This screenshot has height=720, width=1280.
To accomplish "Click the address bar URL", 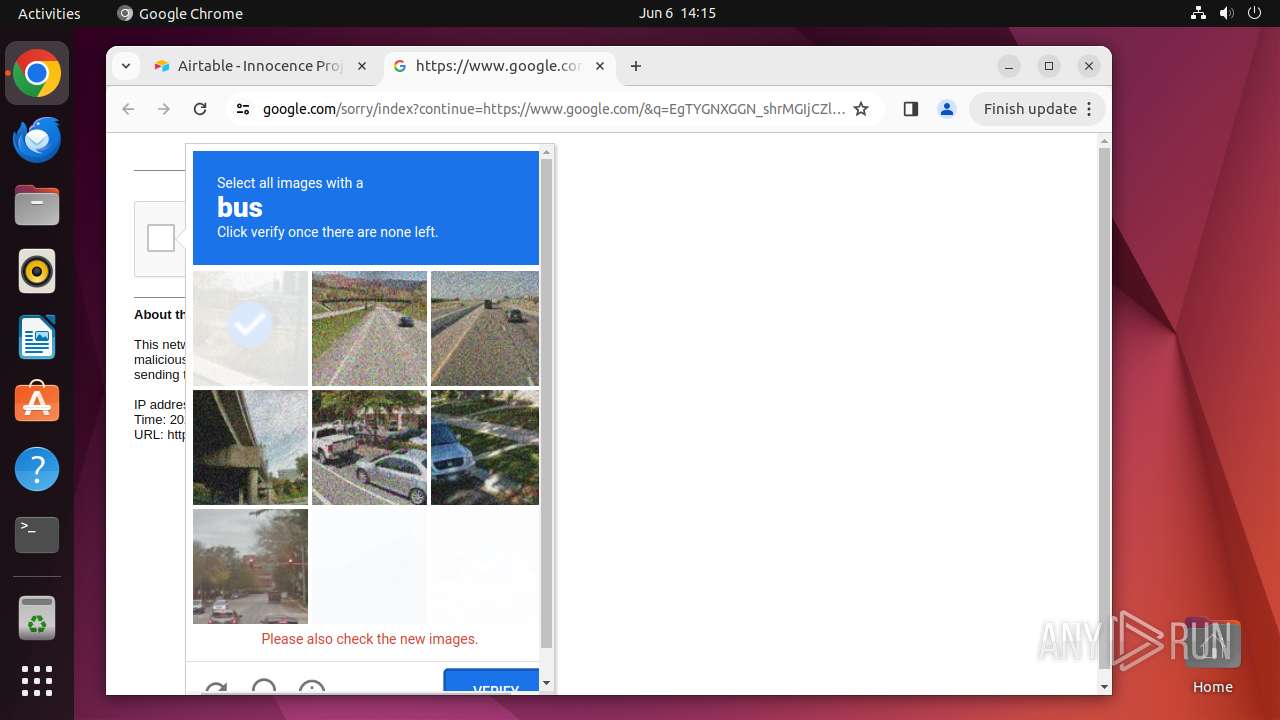I will tap(554, 109).
